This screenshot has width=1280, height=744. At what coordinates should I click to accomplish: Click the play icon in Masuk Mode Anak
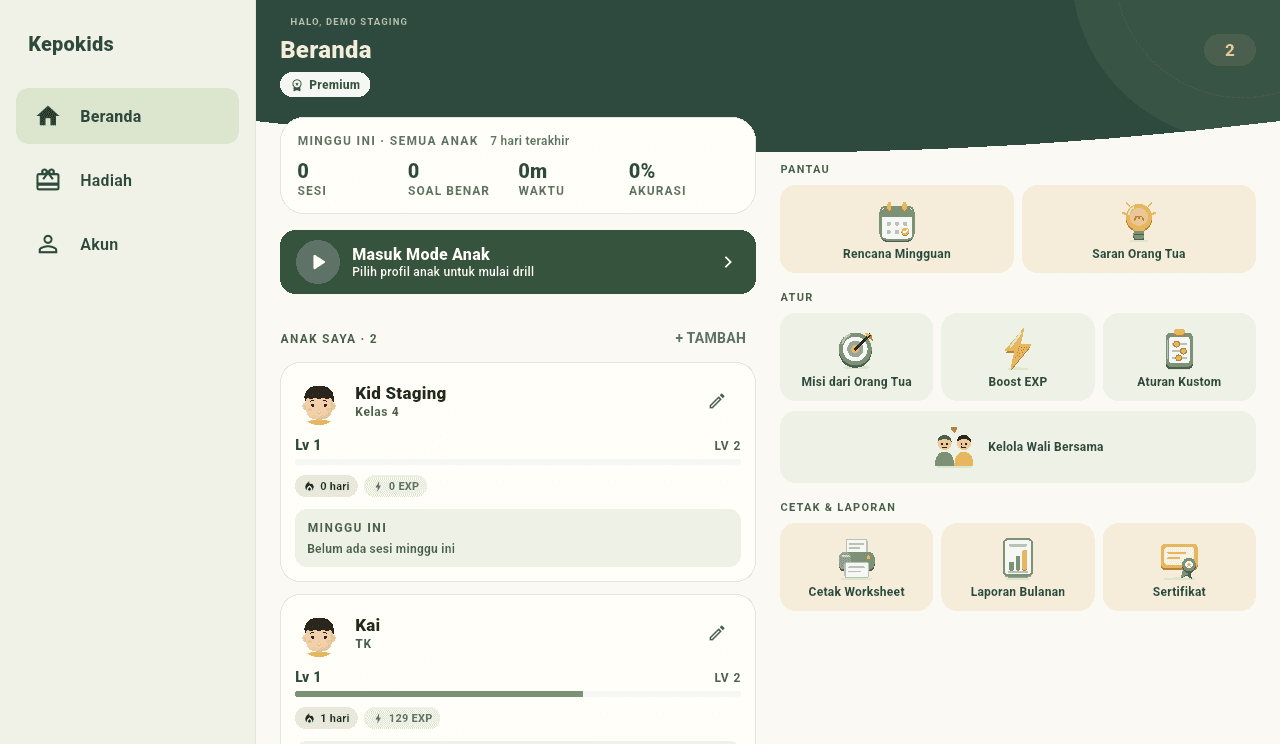coord(318,262)
